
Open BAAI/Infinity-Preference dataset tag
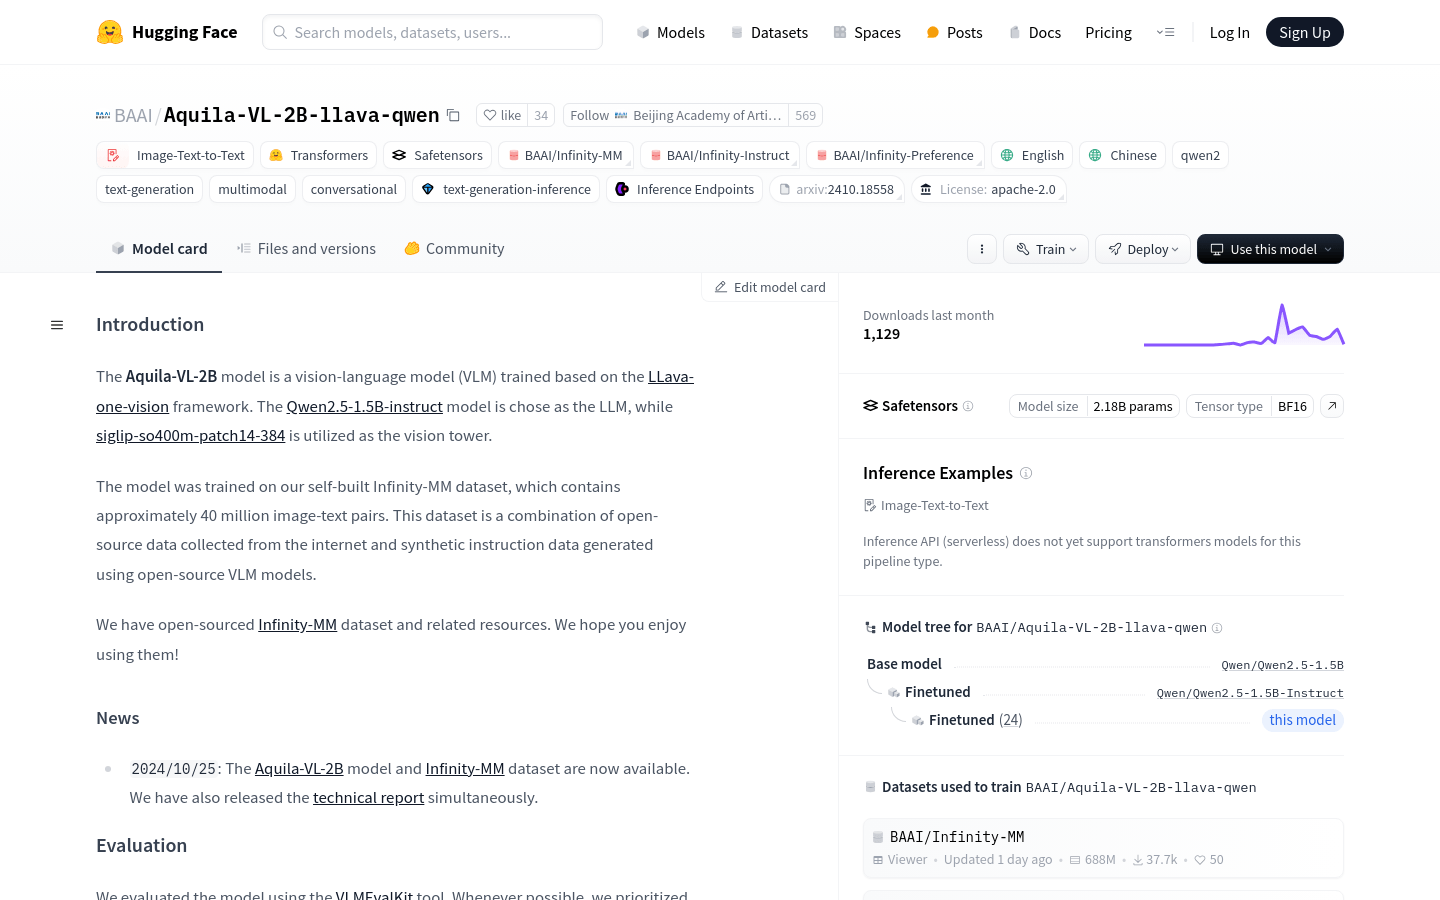tap(895, 155)
